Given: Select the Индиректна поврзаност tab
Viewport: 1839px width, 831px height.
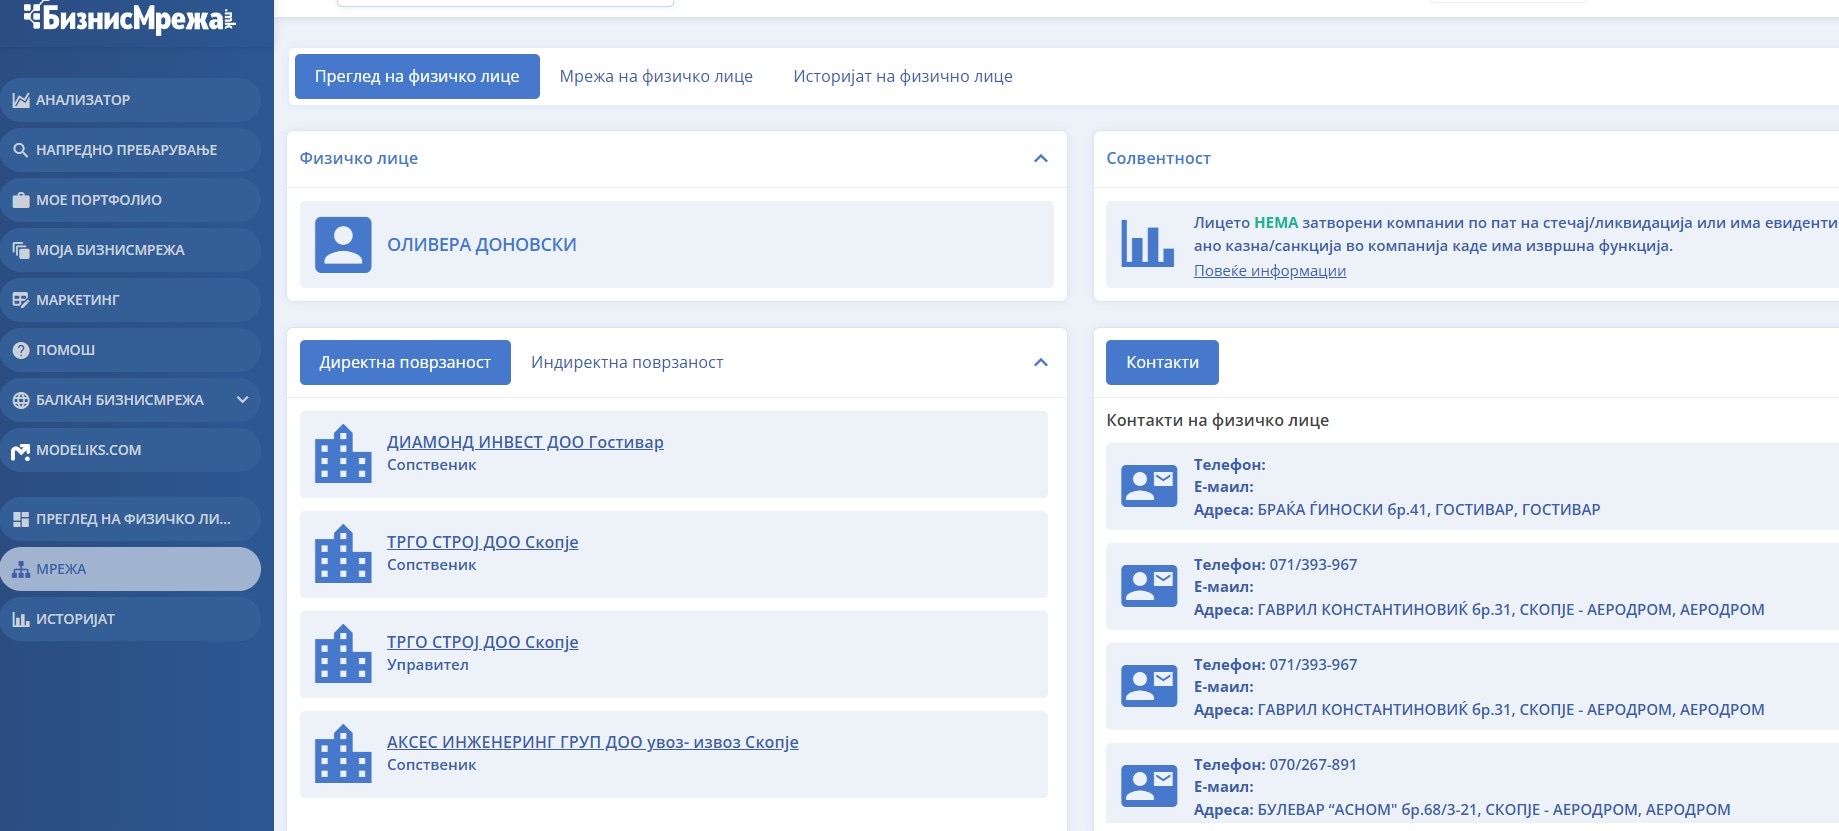Looking at the screenshot, I should click(x=626, y=362).
